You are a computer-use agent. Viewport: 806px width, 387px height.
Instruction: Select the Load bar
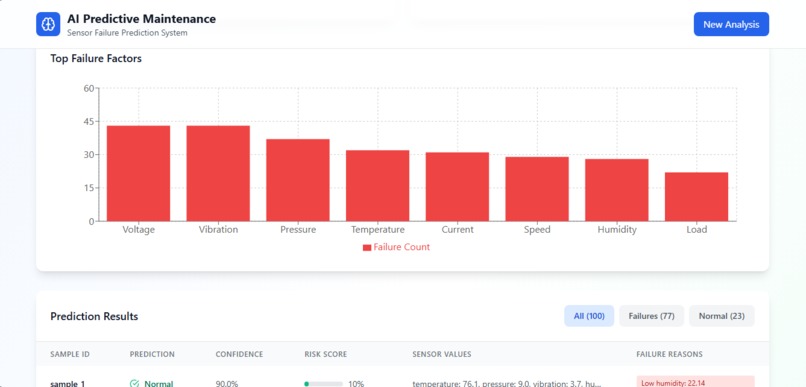coord(696,196)
